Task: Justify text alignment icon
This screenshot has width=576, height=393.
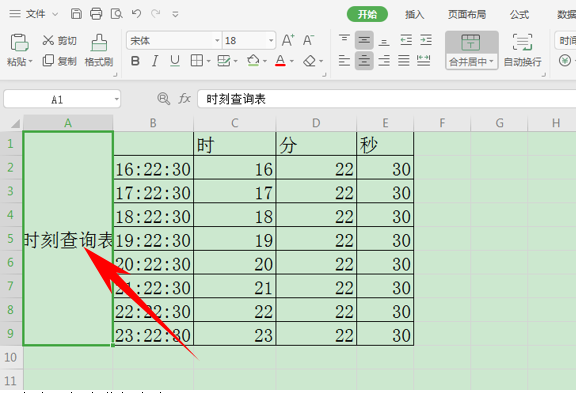Action: pyautogui.click(x=404, y=60)
